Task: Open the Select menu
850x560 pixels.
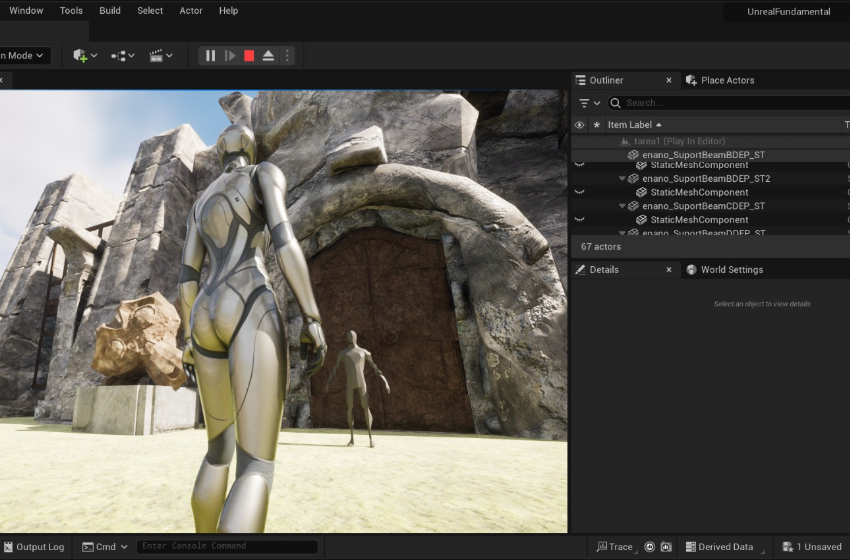Action: [150, 10]
